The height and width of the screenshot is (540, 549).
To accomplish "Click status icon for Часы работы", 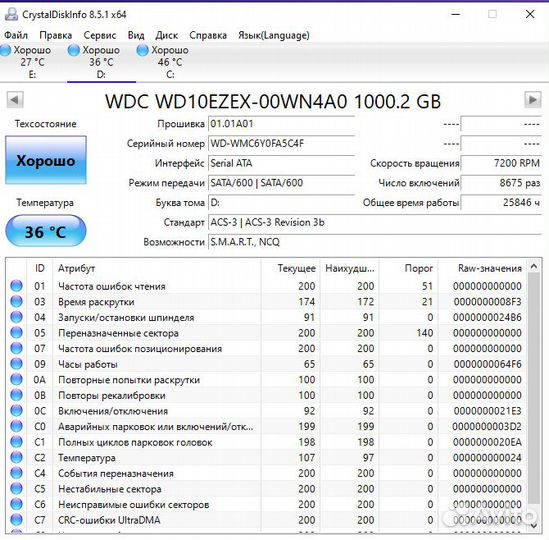I will coord(16,364).
